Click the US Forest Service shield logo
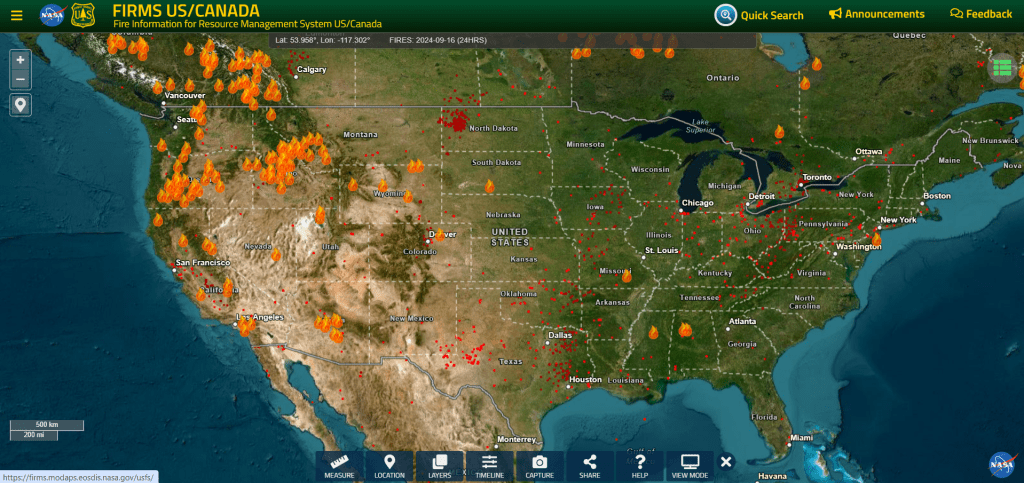Viewport: 1024px width, 483px height. coord(82,15)
